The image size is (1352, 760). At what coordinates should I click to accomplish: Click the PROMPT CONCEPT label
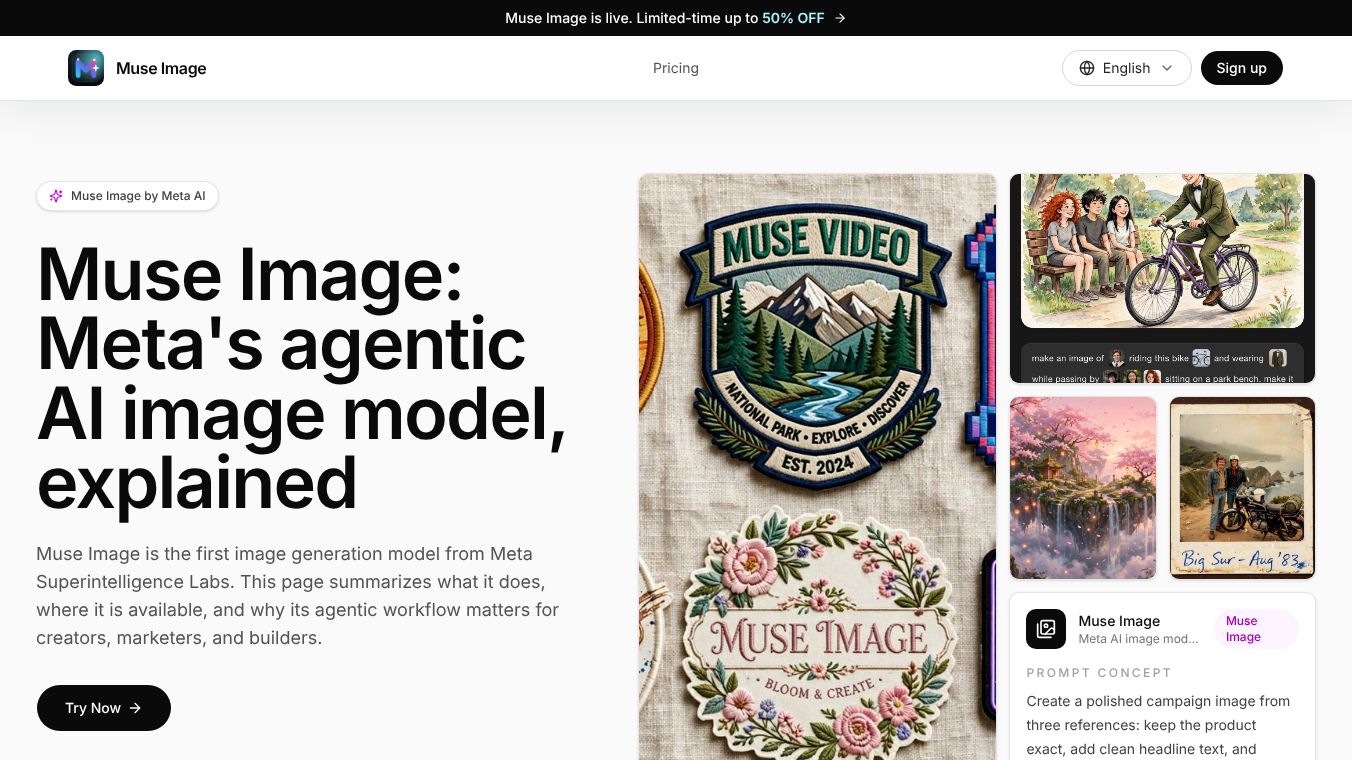click(x=1099, y=673)
